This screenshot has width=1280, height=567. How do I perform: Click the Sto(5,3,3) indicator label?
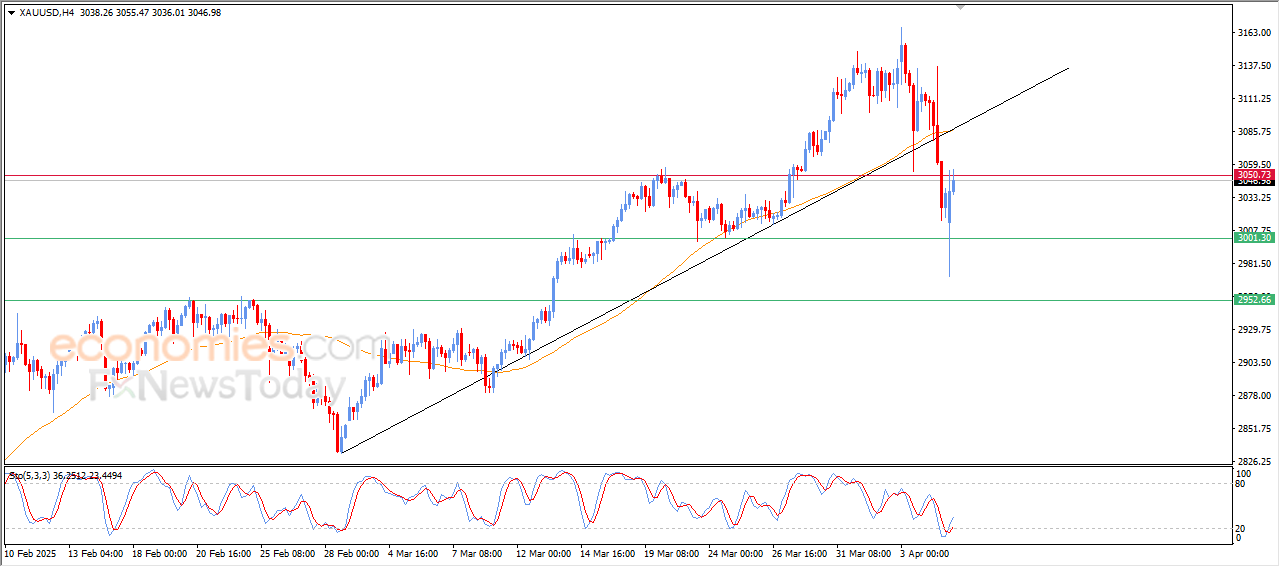click(30, 476)
